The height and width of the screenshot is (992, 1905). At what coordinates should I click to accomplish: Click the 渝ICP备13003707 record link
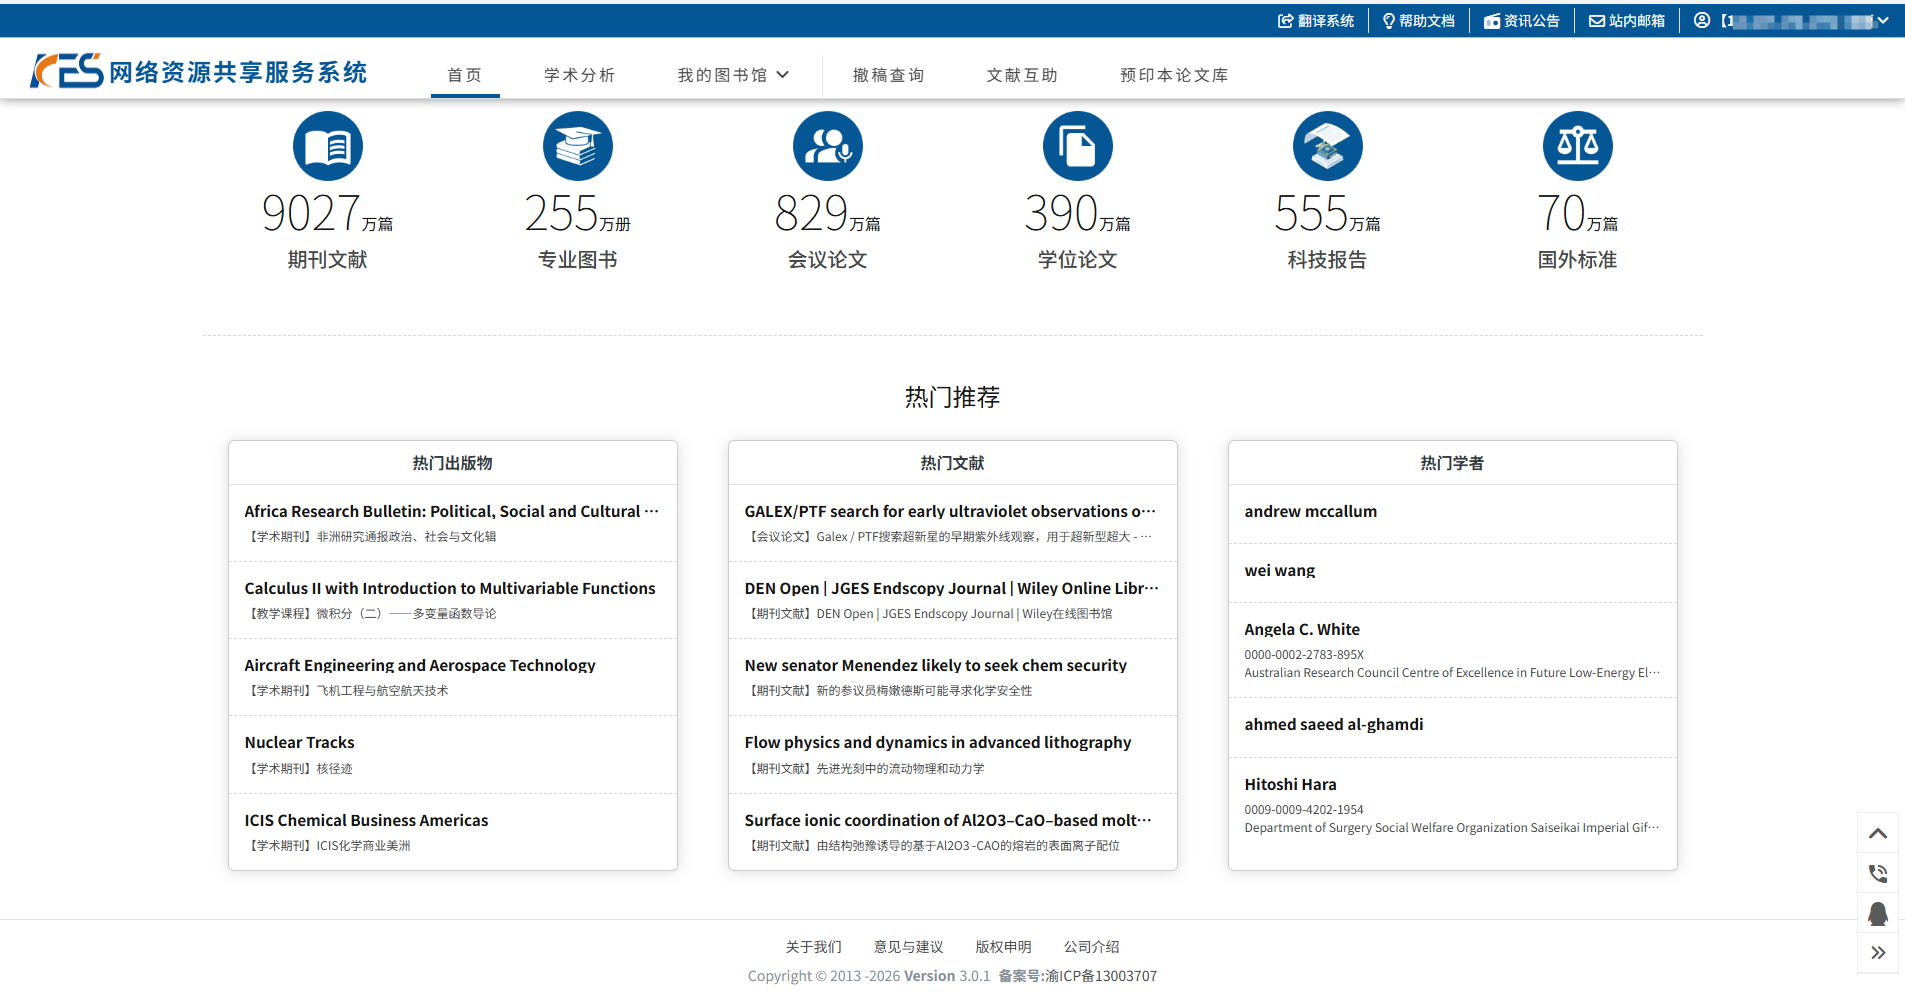tap(1101, 976)
